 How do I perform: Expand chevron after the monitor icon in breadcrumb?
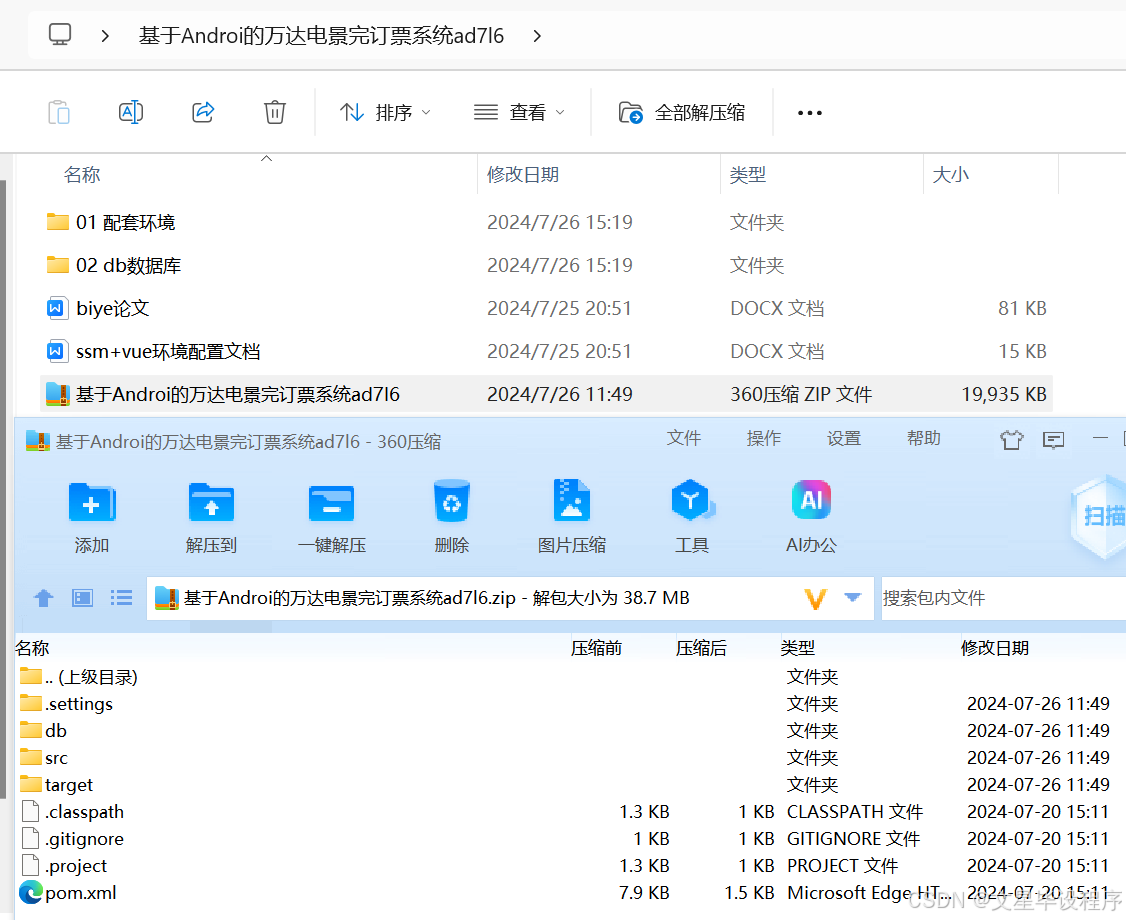pos(105,36)
